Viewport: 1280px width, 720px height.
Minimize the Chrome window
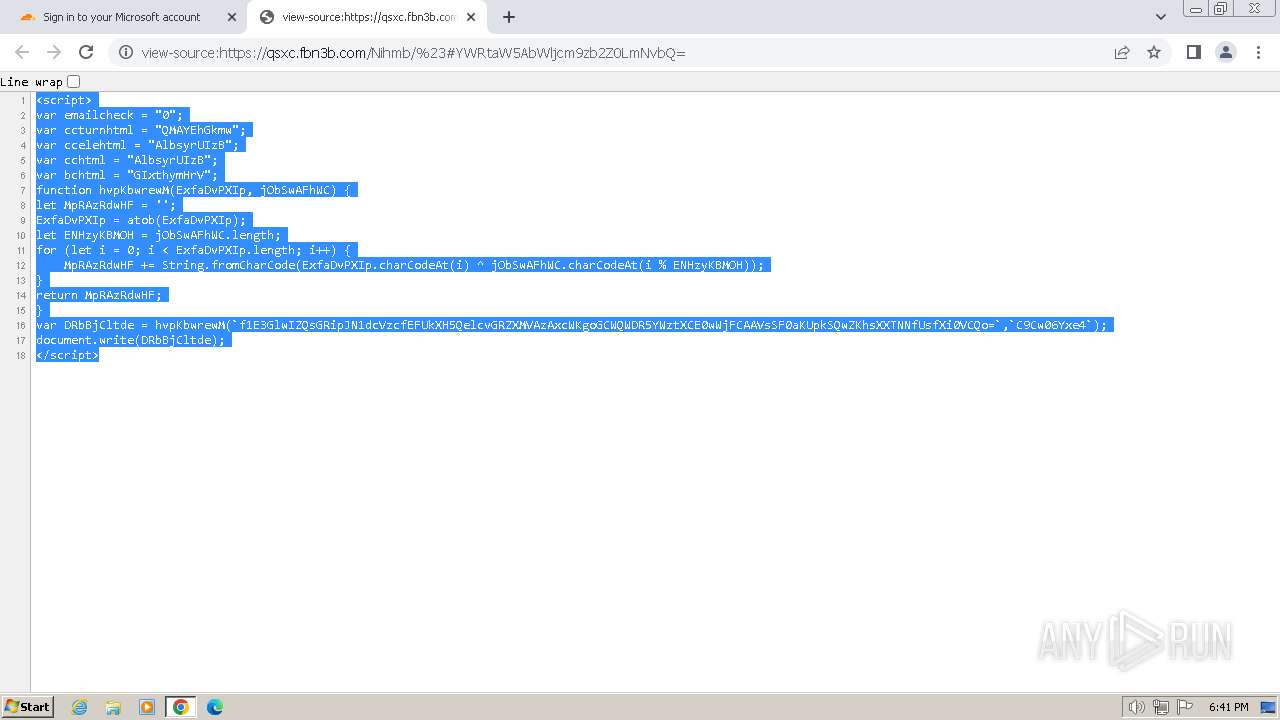pos(1195,9)
